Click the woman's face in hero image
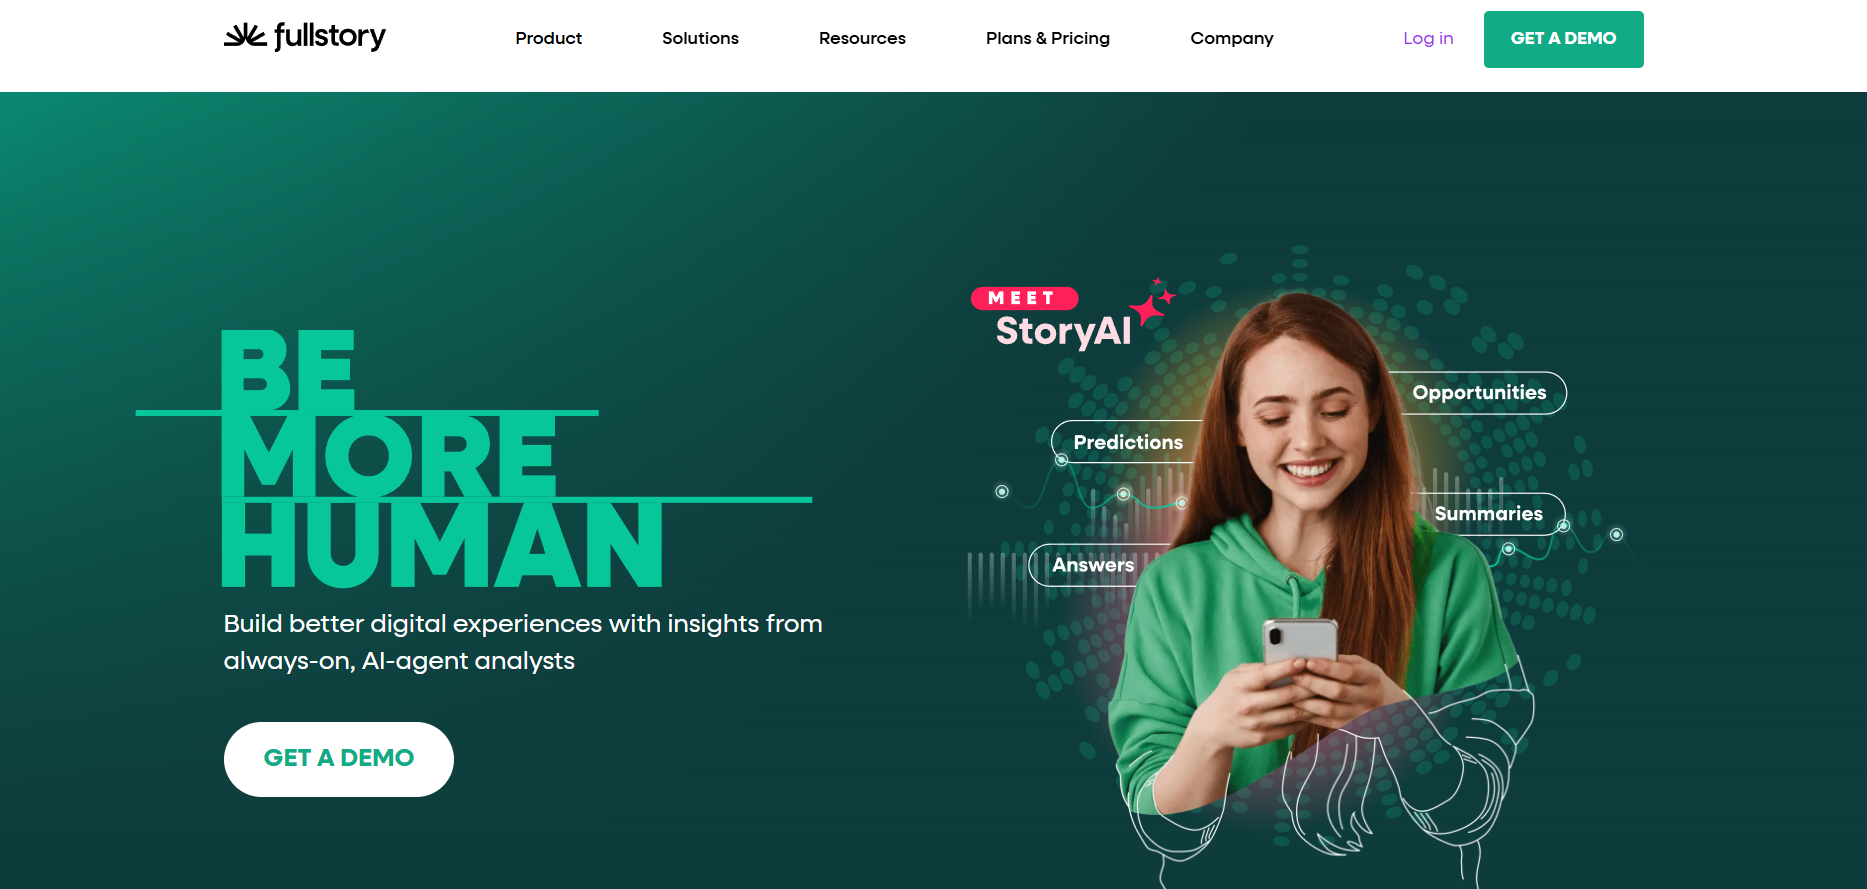1867x889 pixels. click(x=1308, y=430)
